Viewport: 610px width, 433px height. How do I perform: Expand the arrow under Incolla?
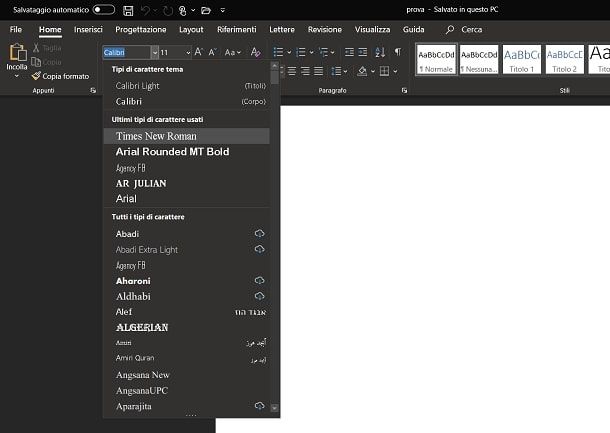(17, 76)
